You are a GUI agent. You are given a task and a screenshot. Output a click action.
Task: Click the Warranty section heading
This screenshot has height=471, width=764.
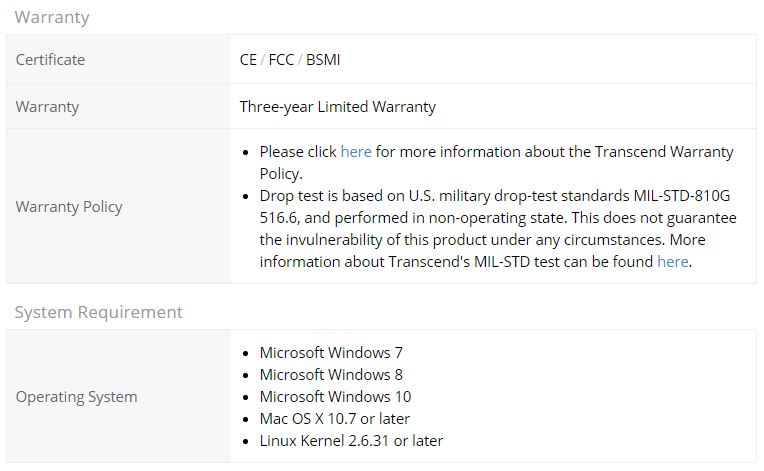click(52, 17)
